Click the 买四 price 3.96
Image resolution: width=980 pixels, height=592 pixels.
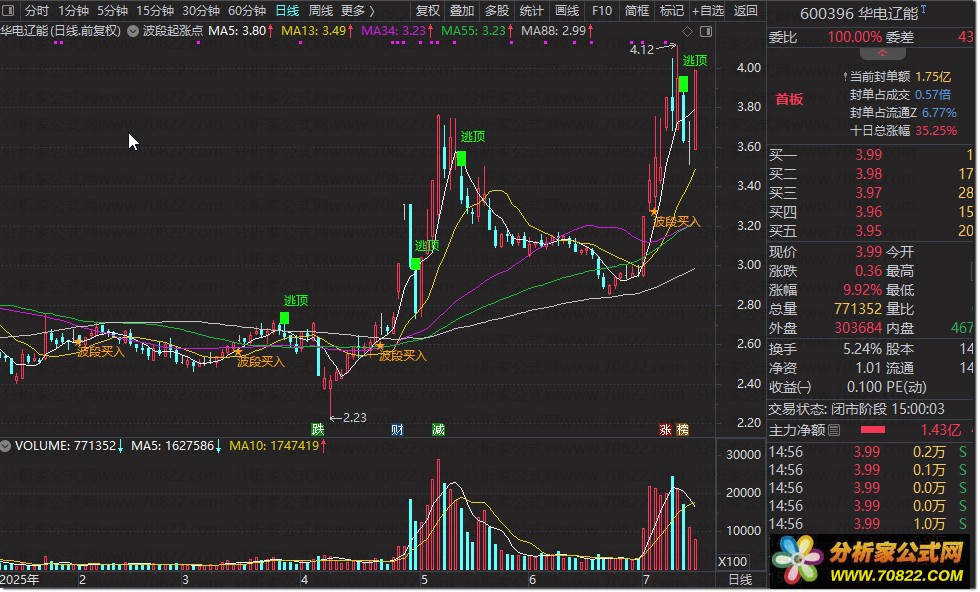869,212
